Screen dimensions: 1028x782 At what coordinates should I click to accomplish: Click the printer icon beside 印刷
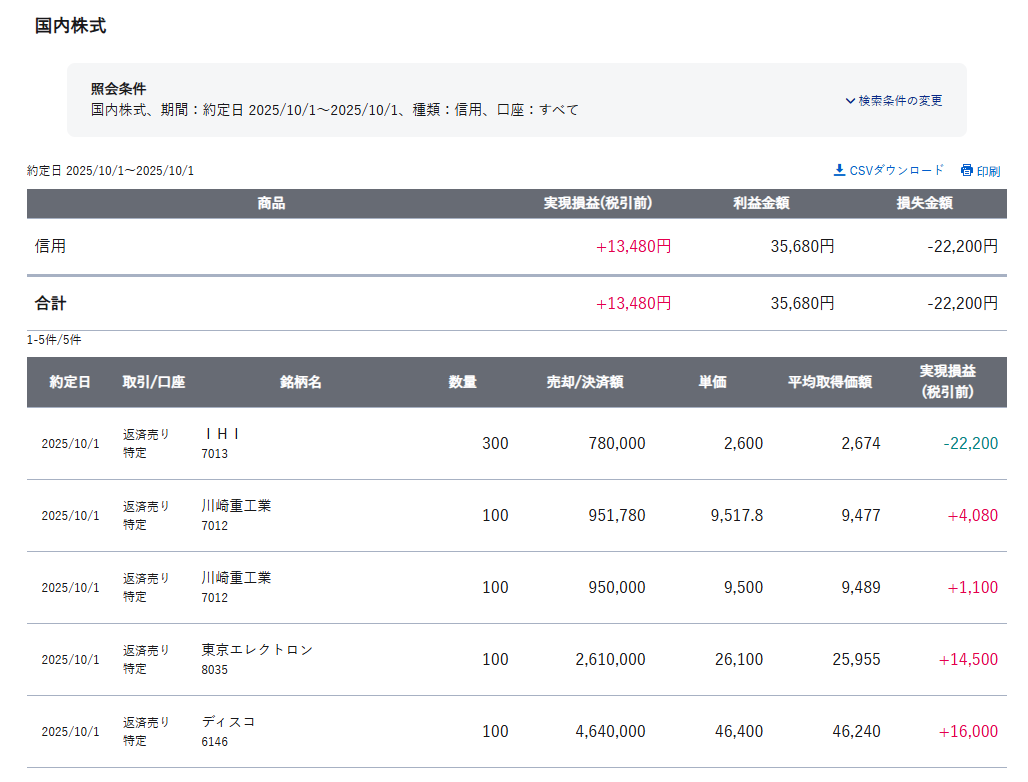967,171
